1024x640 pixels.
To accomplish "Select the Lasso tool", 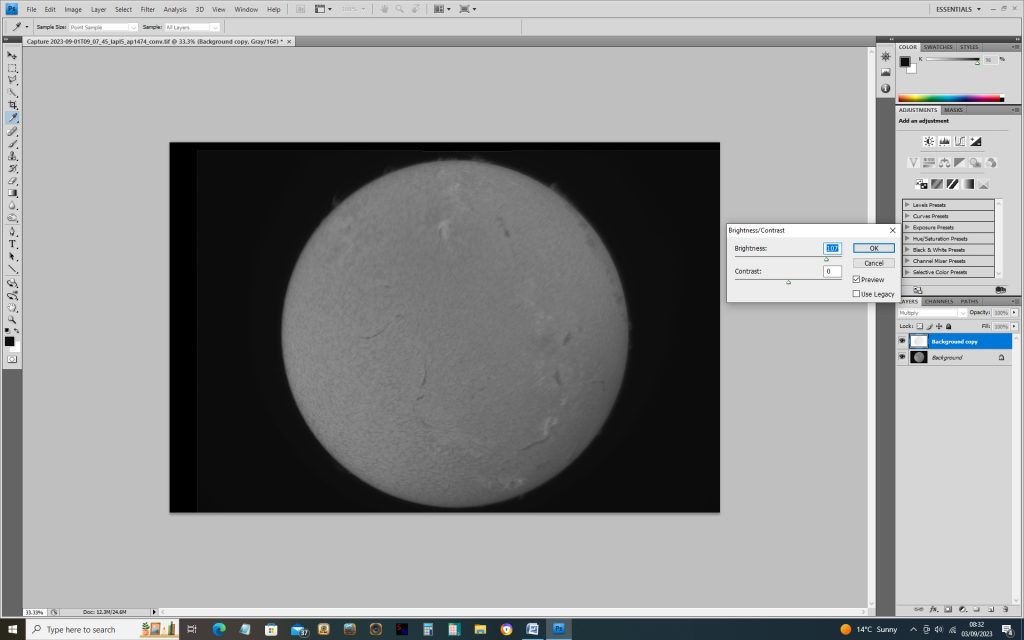I will (x=12, y=80).
